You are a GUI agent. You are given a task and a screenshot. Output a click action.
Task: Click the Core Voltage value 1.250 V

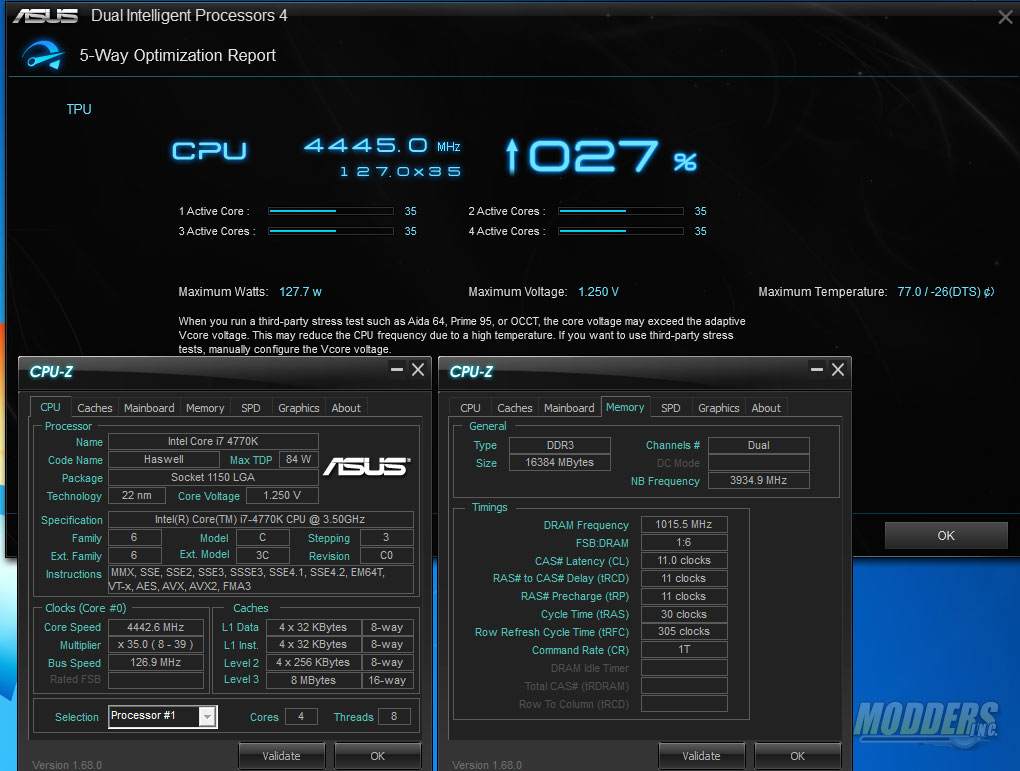[282, 496]
